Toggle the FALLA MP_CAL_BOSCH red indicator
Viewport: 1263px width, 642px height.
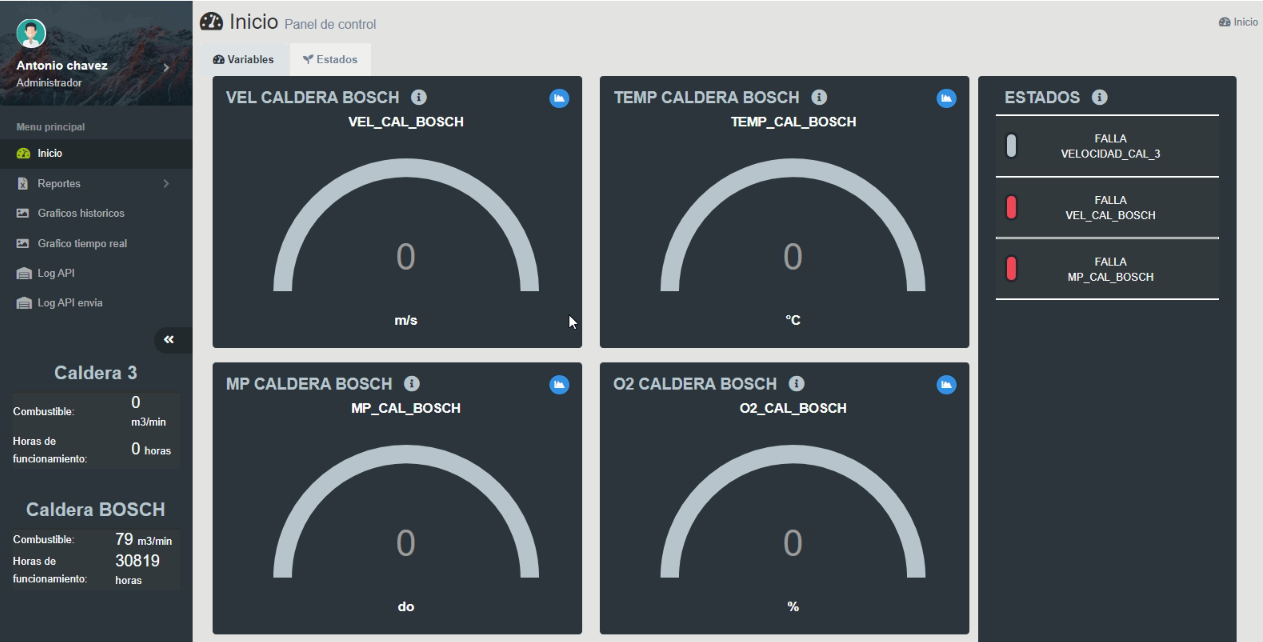click(x=1011, y=269)
